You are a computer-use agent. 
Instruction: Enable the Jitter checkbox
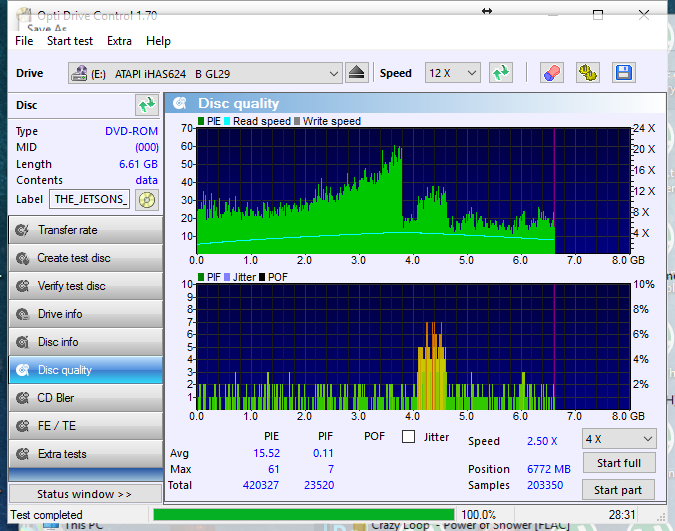tap(408, 437)
